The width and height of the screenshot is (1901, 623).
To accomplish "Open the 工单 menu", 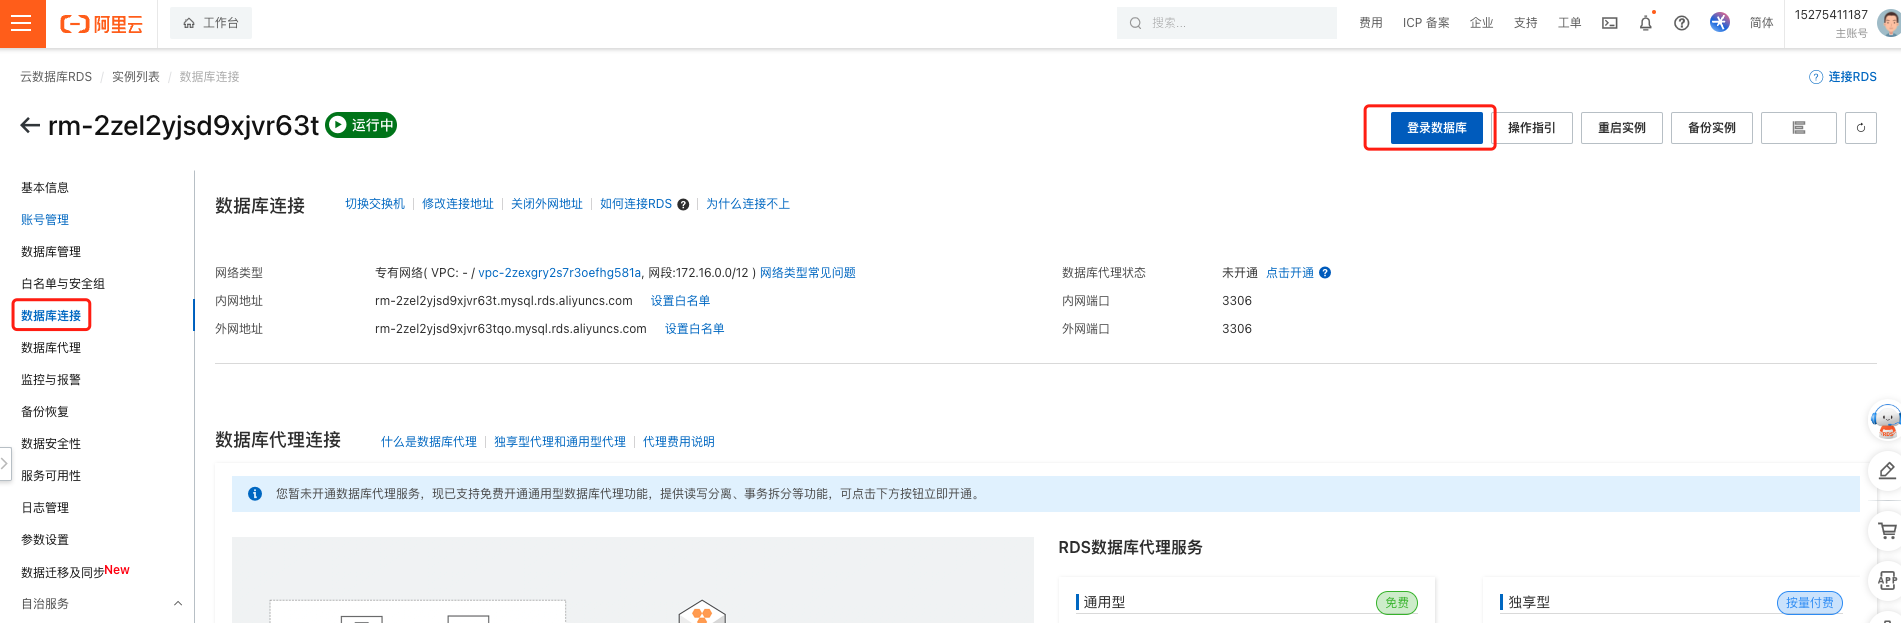I will tap(1570, 23).
